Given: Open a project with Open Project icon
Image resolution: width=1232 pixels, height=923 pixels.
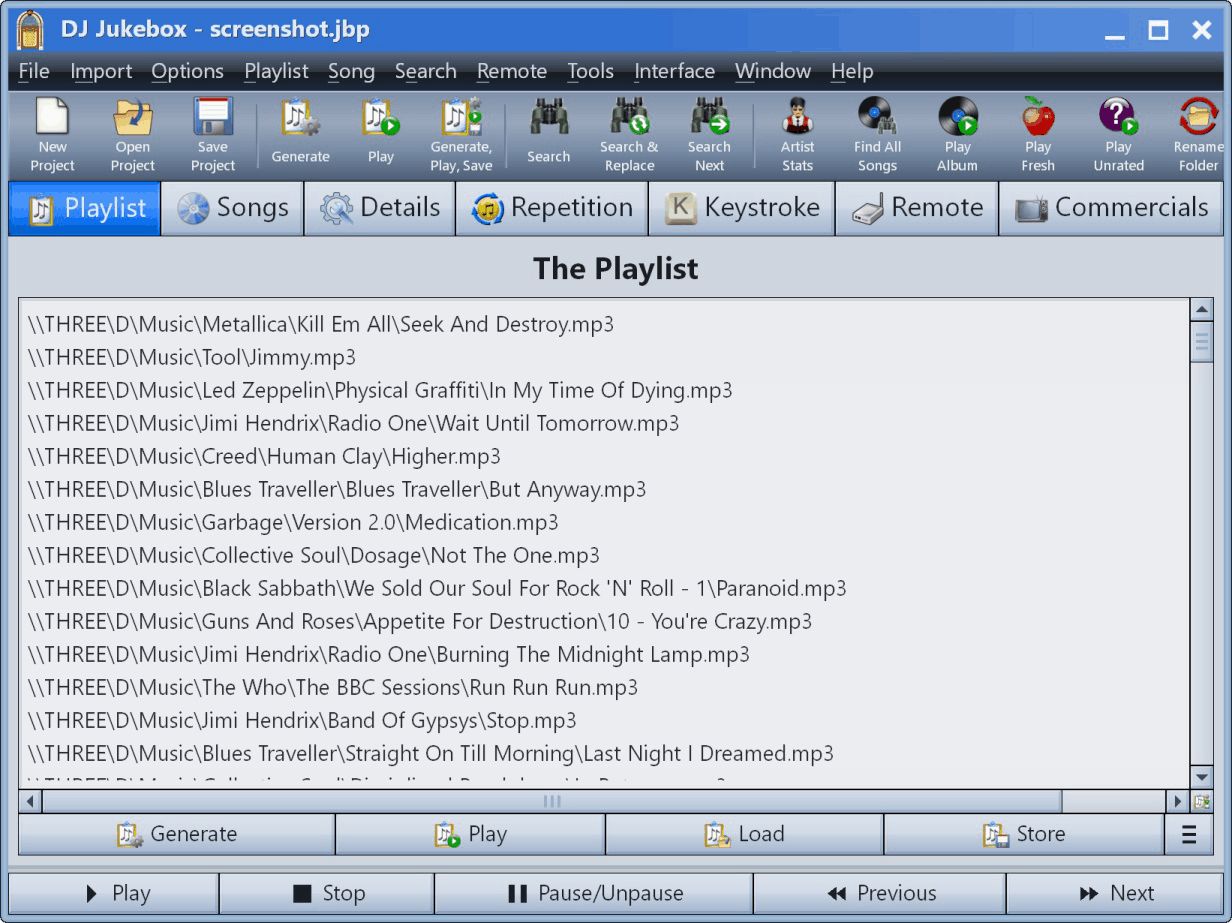Looking at the screenshot, I should 133,136.
